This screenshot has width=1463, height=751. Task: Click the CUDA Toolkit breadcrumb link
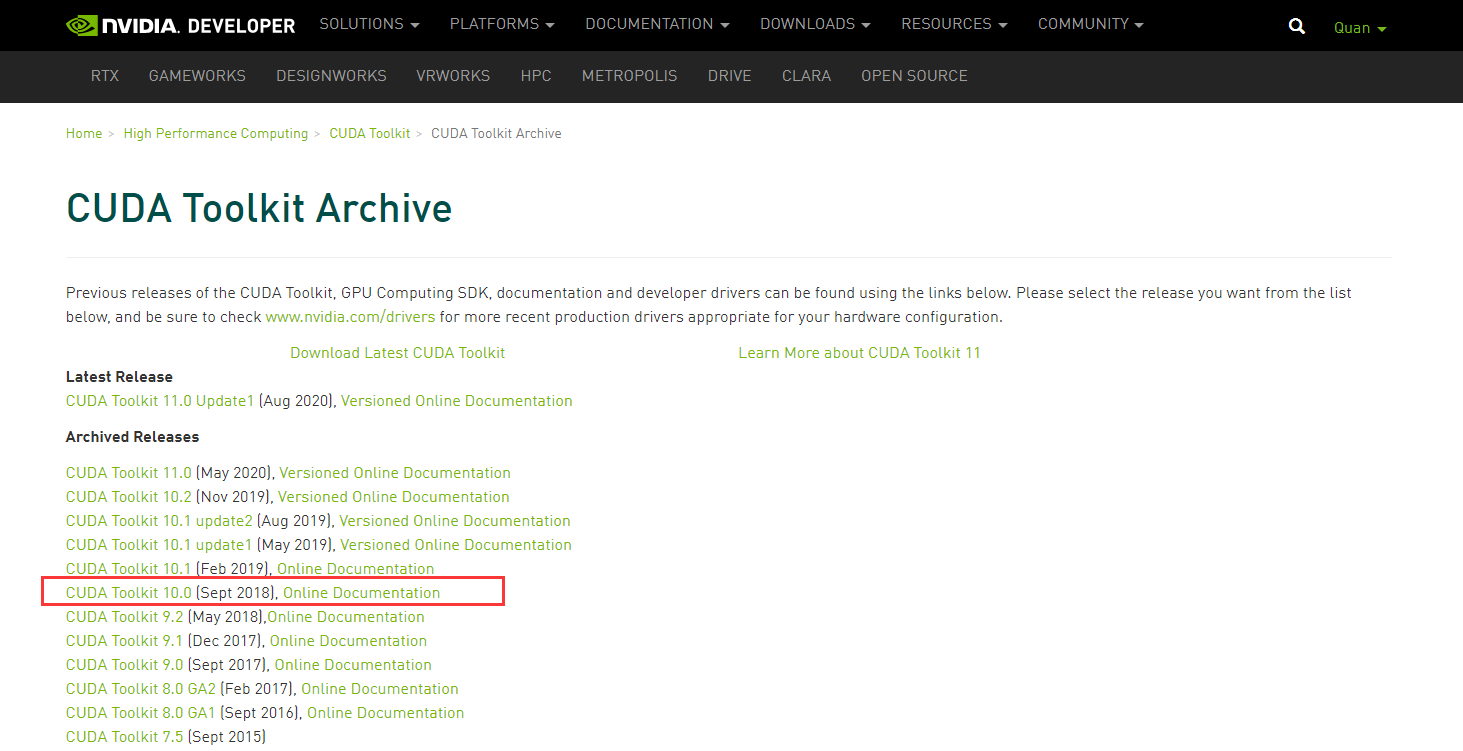(x=370, y=134)
